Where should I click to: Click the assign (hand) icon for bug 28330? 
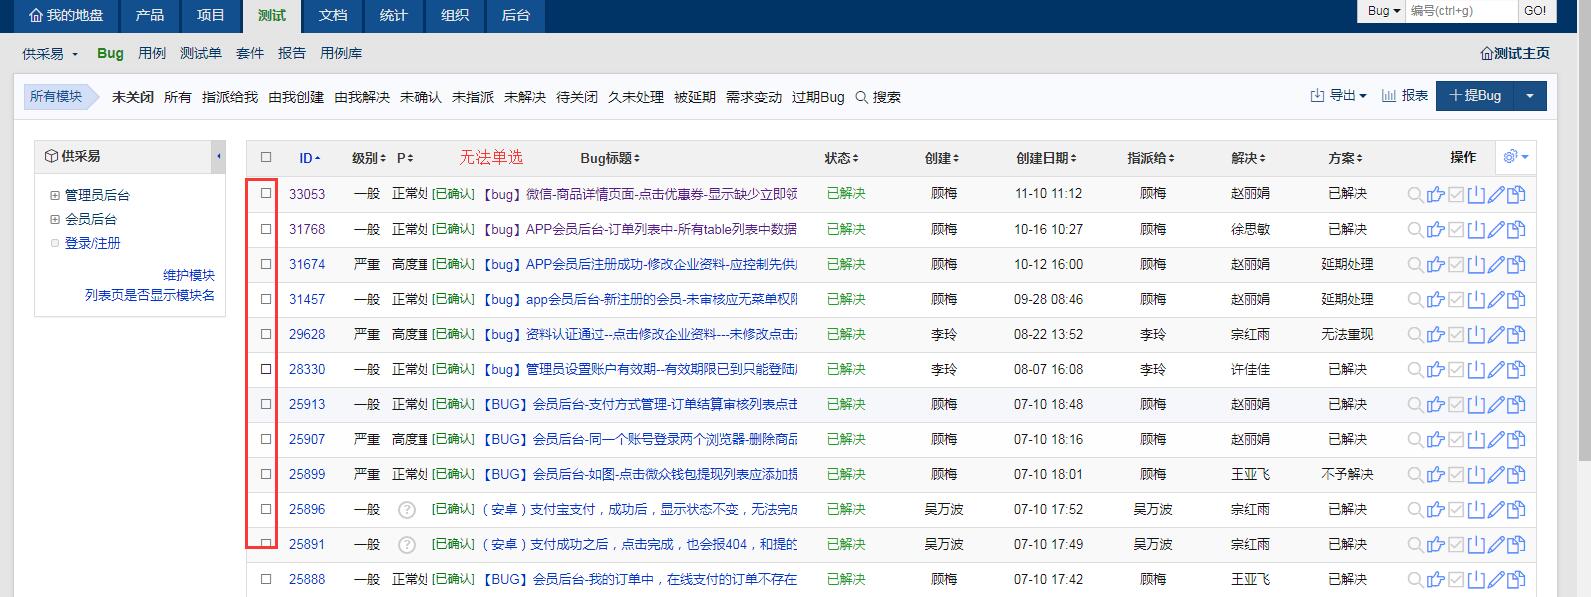tap(1436, 370)
